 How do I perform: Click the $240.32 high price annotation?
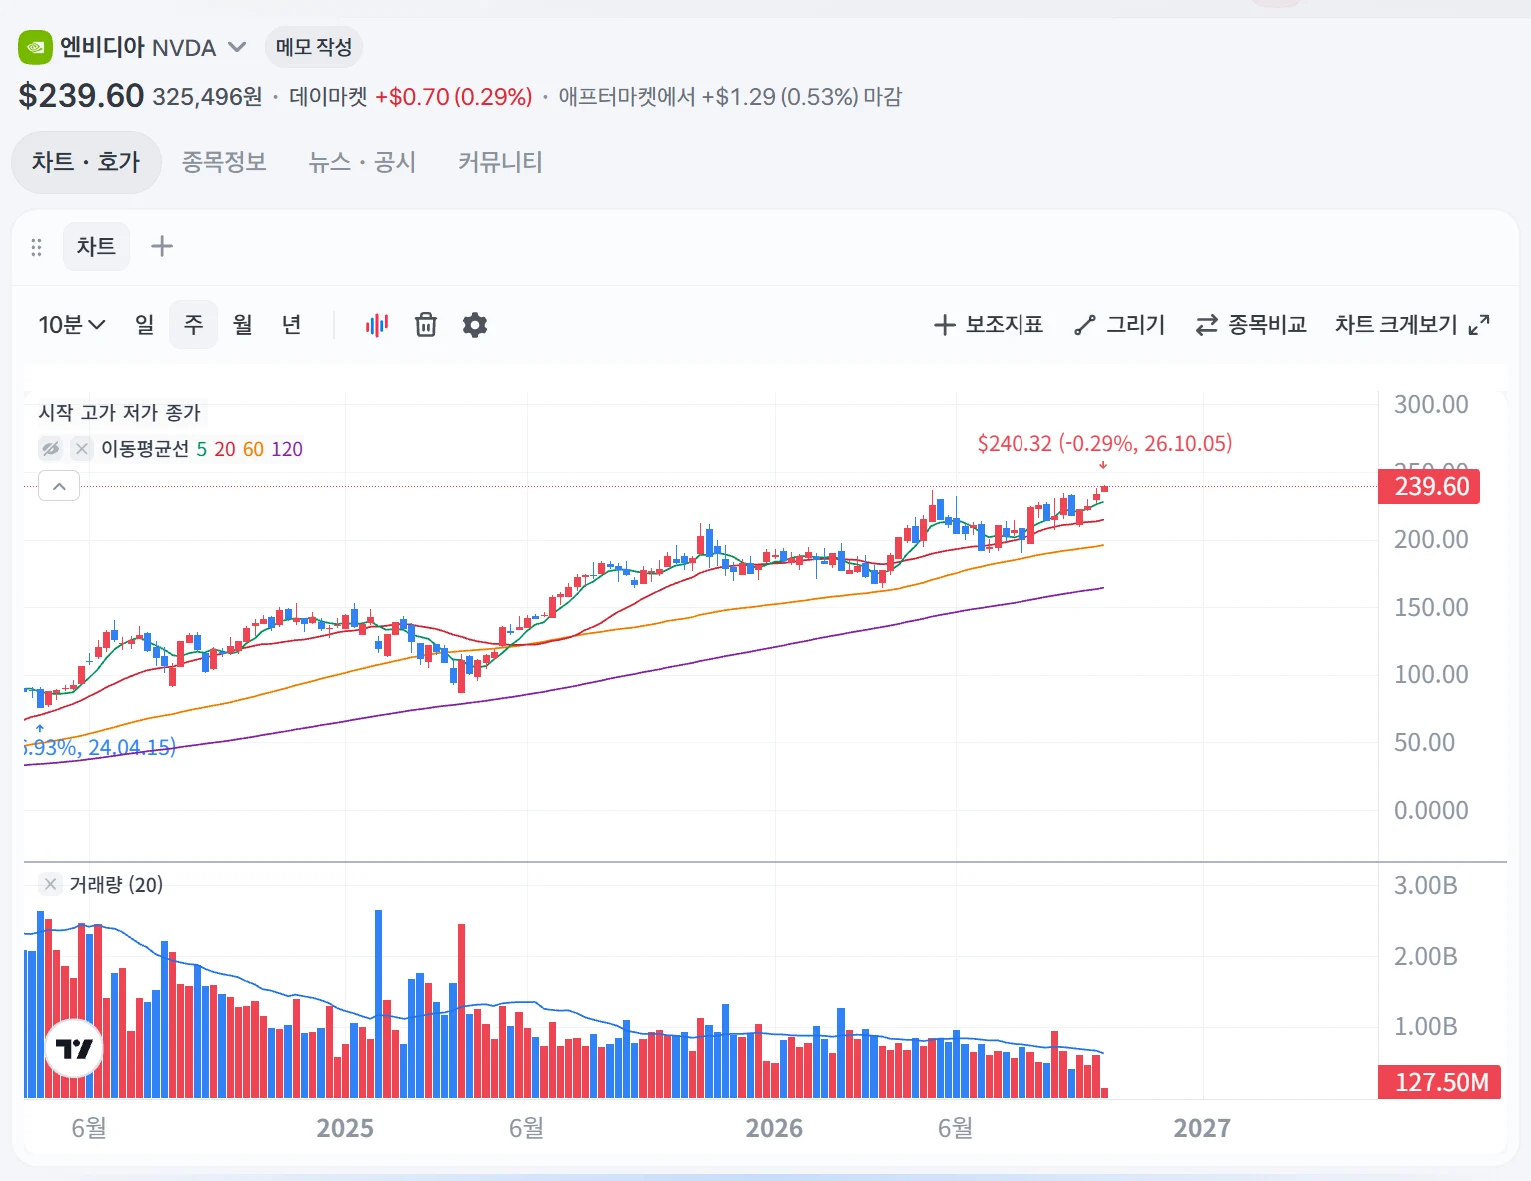tap(1105, 443)
